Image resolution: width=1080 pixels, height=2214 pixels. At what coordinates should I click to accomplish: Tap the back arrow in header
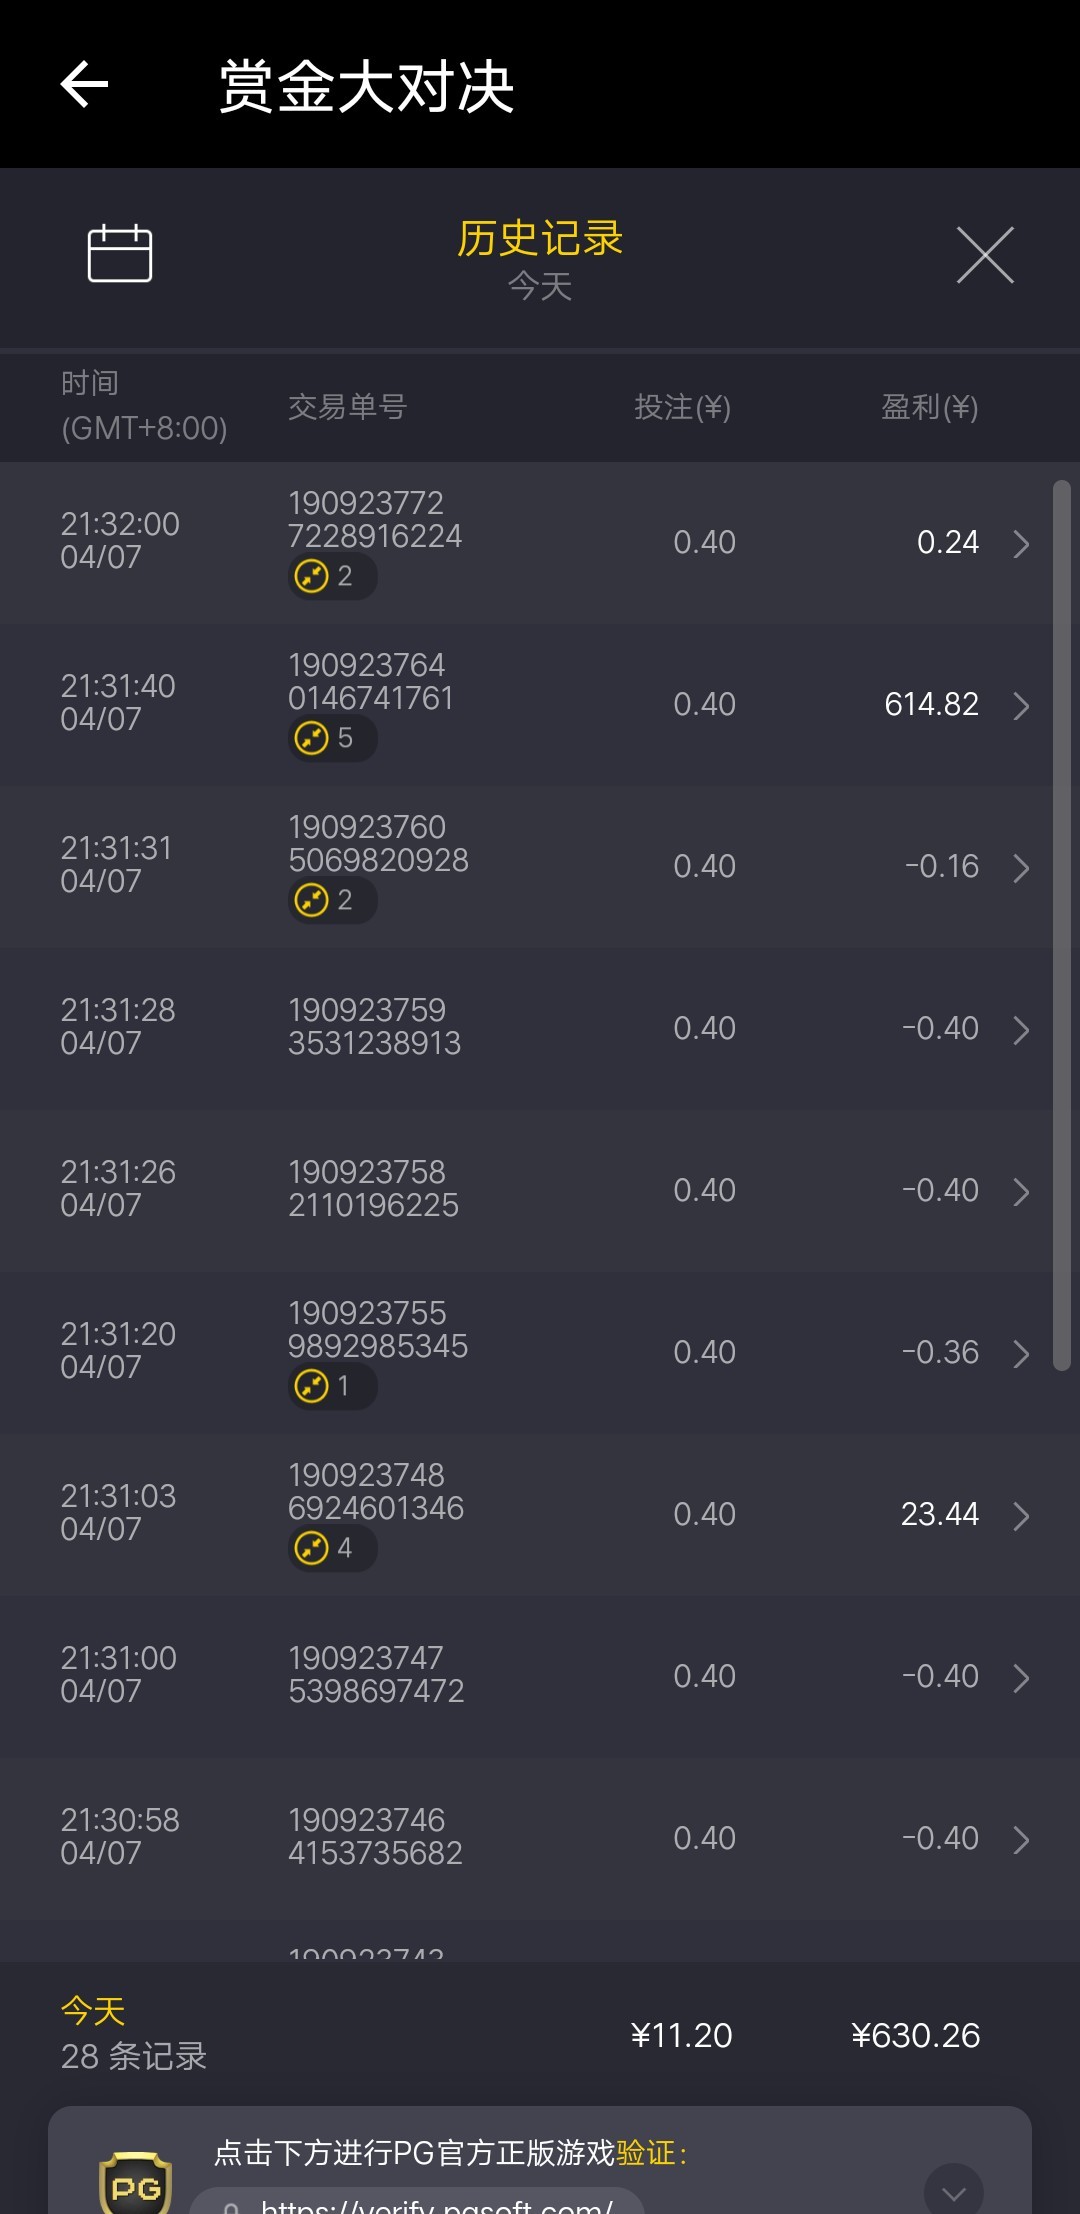[x=84, y=84]
